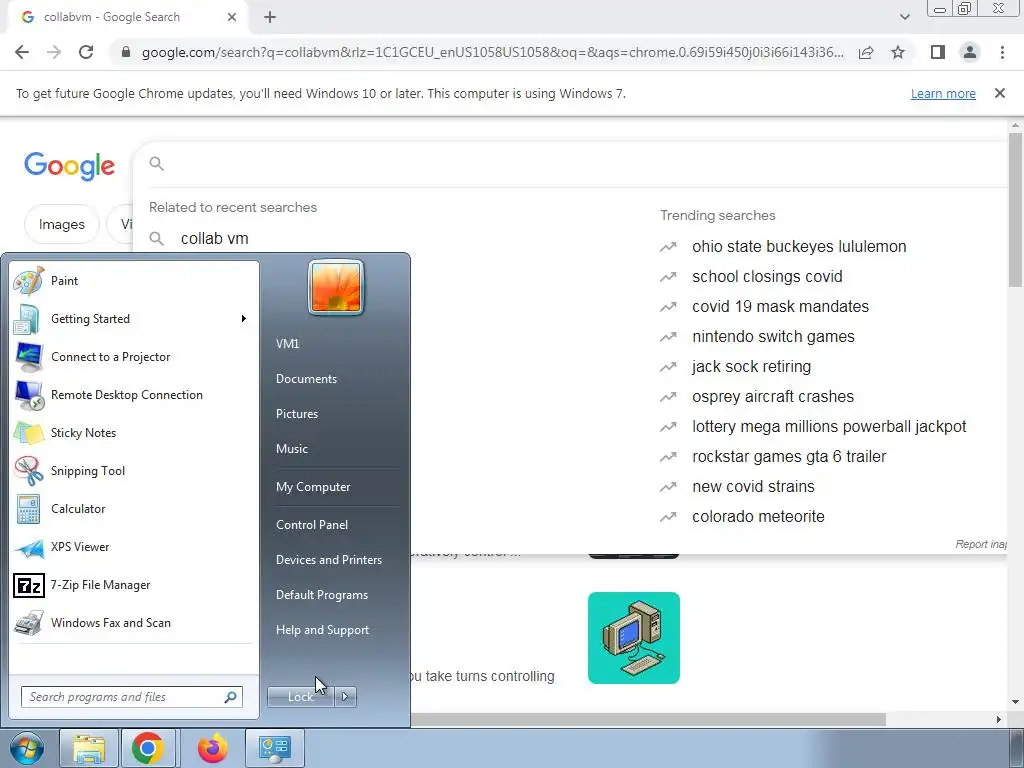1024x768 pixels.
Task: Click the share page icon in address bar
Action: [866, 52]
